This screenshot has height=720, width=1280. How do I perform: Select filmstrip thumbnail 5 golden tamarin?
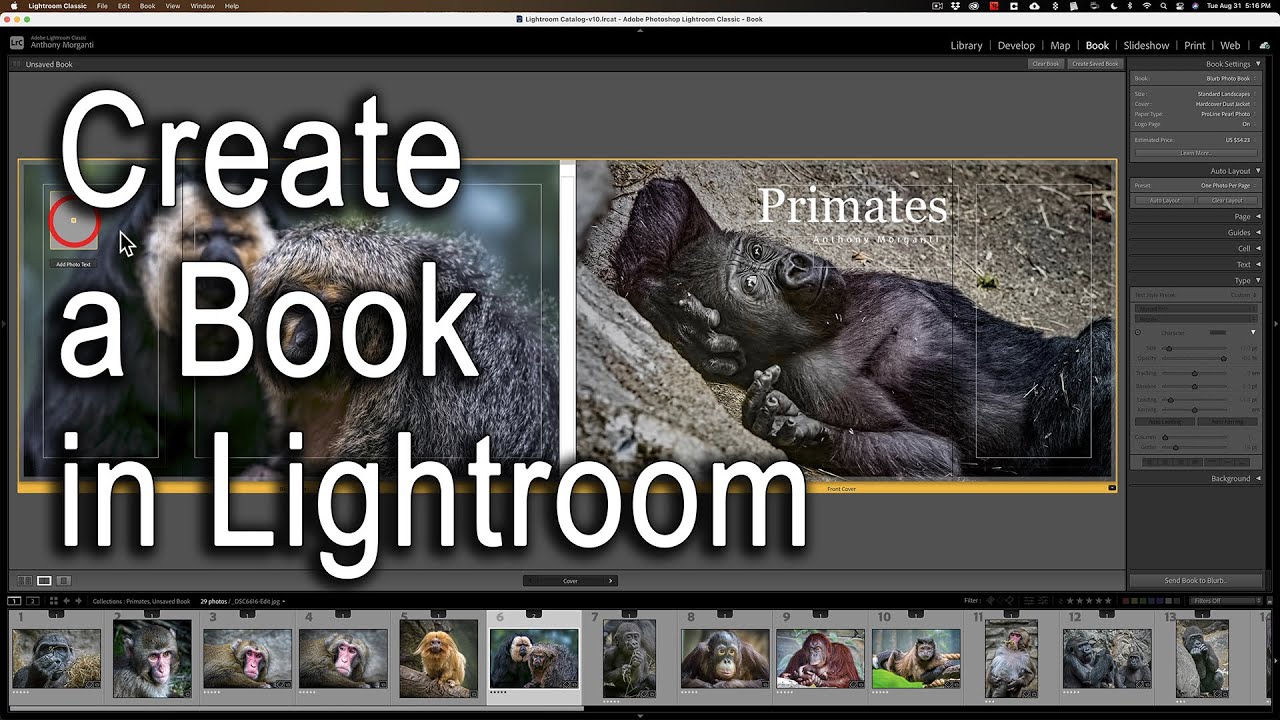(438, 657)
